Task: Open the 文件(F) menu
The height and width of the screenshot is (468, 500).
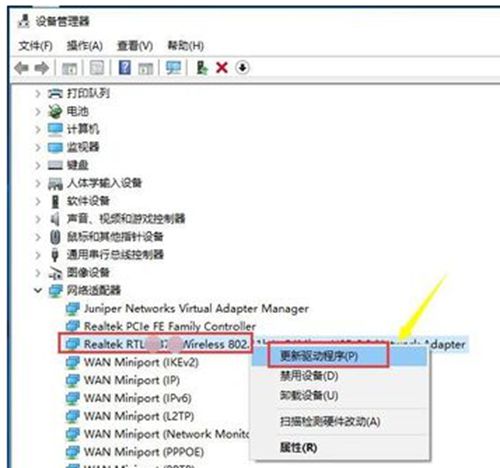Action: 36,46
